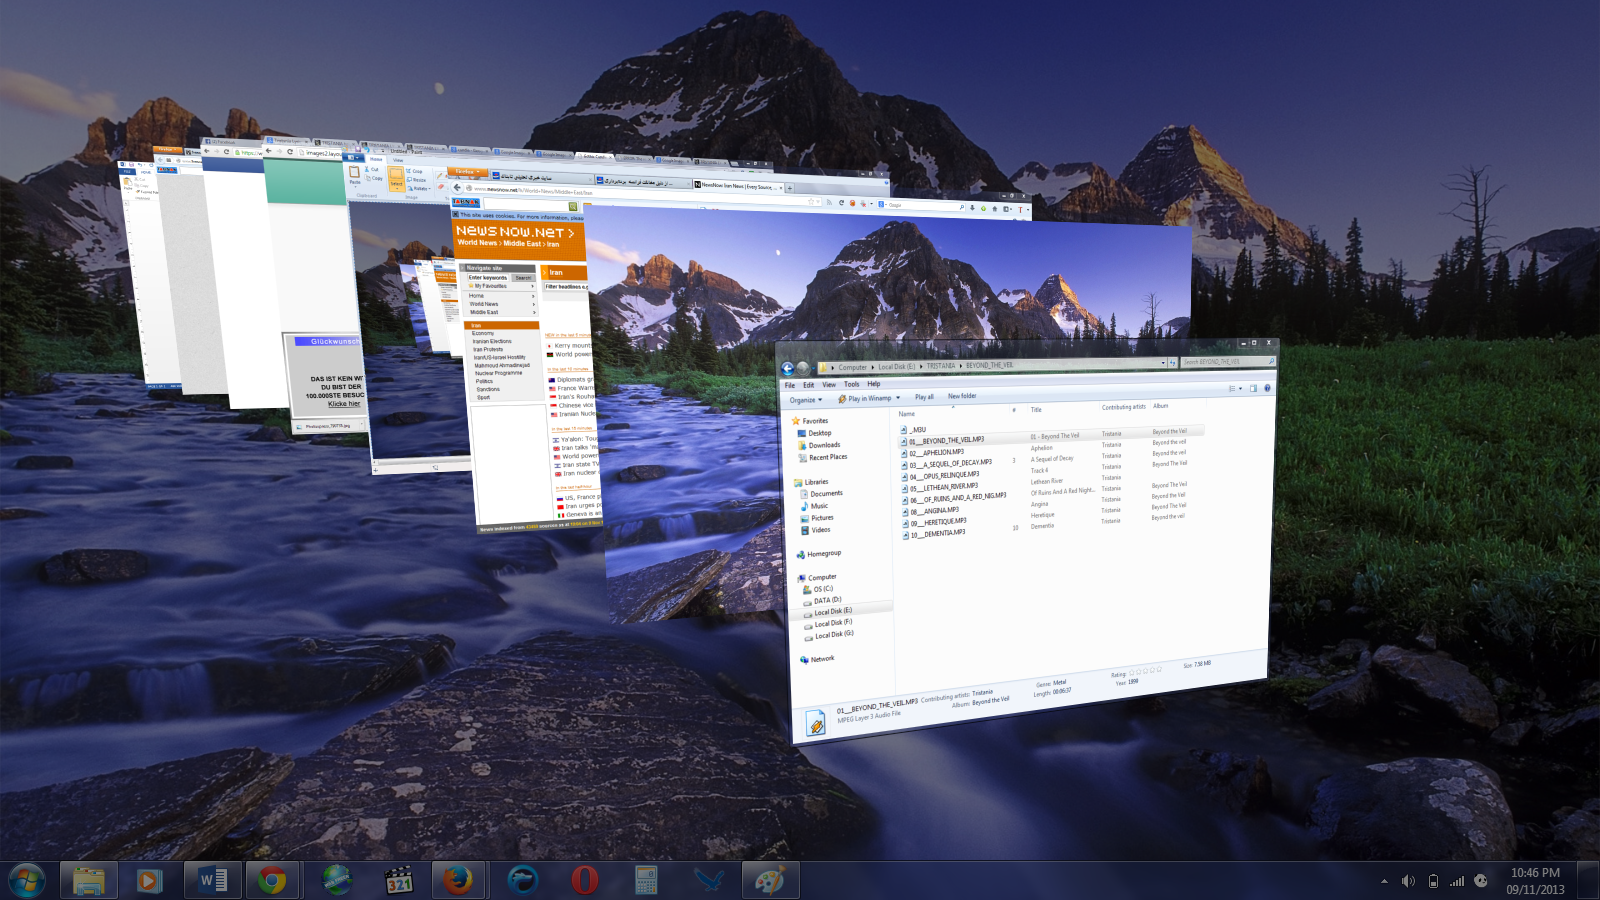Create a New folder in Explorer

coord(962,396)
